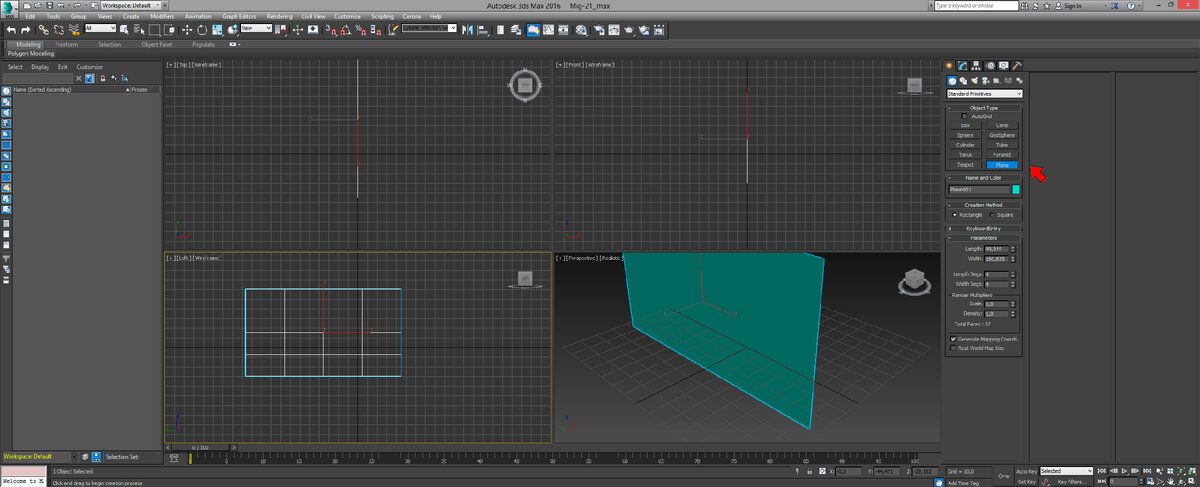Screen dimensions: 1200x487
Task: Toggle the Percent Snap icon
Action: [359, 30]
